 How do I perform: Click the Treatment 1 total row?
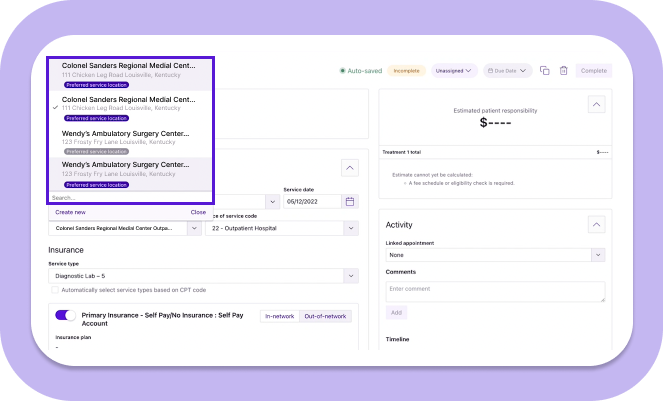(x=495, y=152)
